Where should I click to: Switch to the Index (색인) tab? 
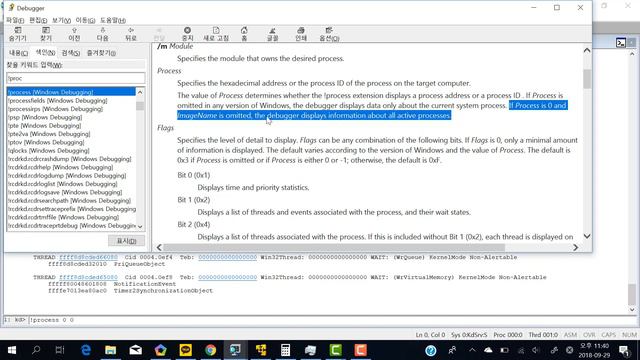(x=45, y=52)
